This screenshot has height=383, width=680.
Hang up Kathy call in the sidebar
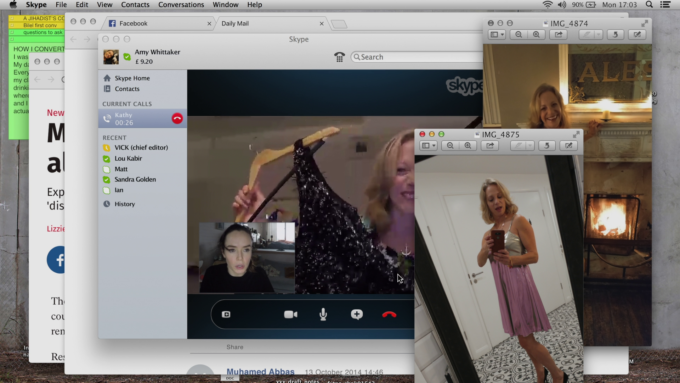pos(177,118)
